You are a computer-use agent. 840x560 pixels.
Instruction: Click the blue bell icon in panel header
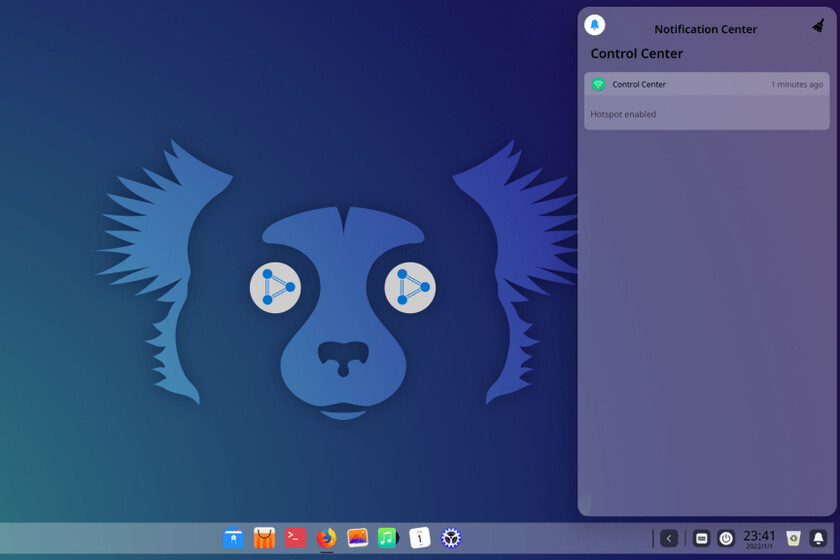tap(595, 25)
